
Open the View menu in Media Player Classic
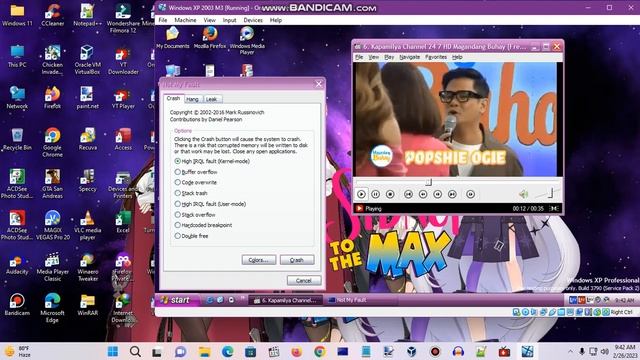pyautogui.click(x=373, y=57)
